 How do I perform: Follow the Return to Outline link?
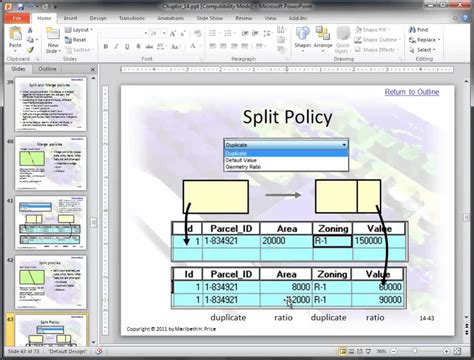(412, 92)
